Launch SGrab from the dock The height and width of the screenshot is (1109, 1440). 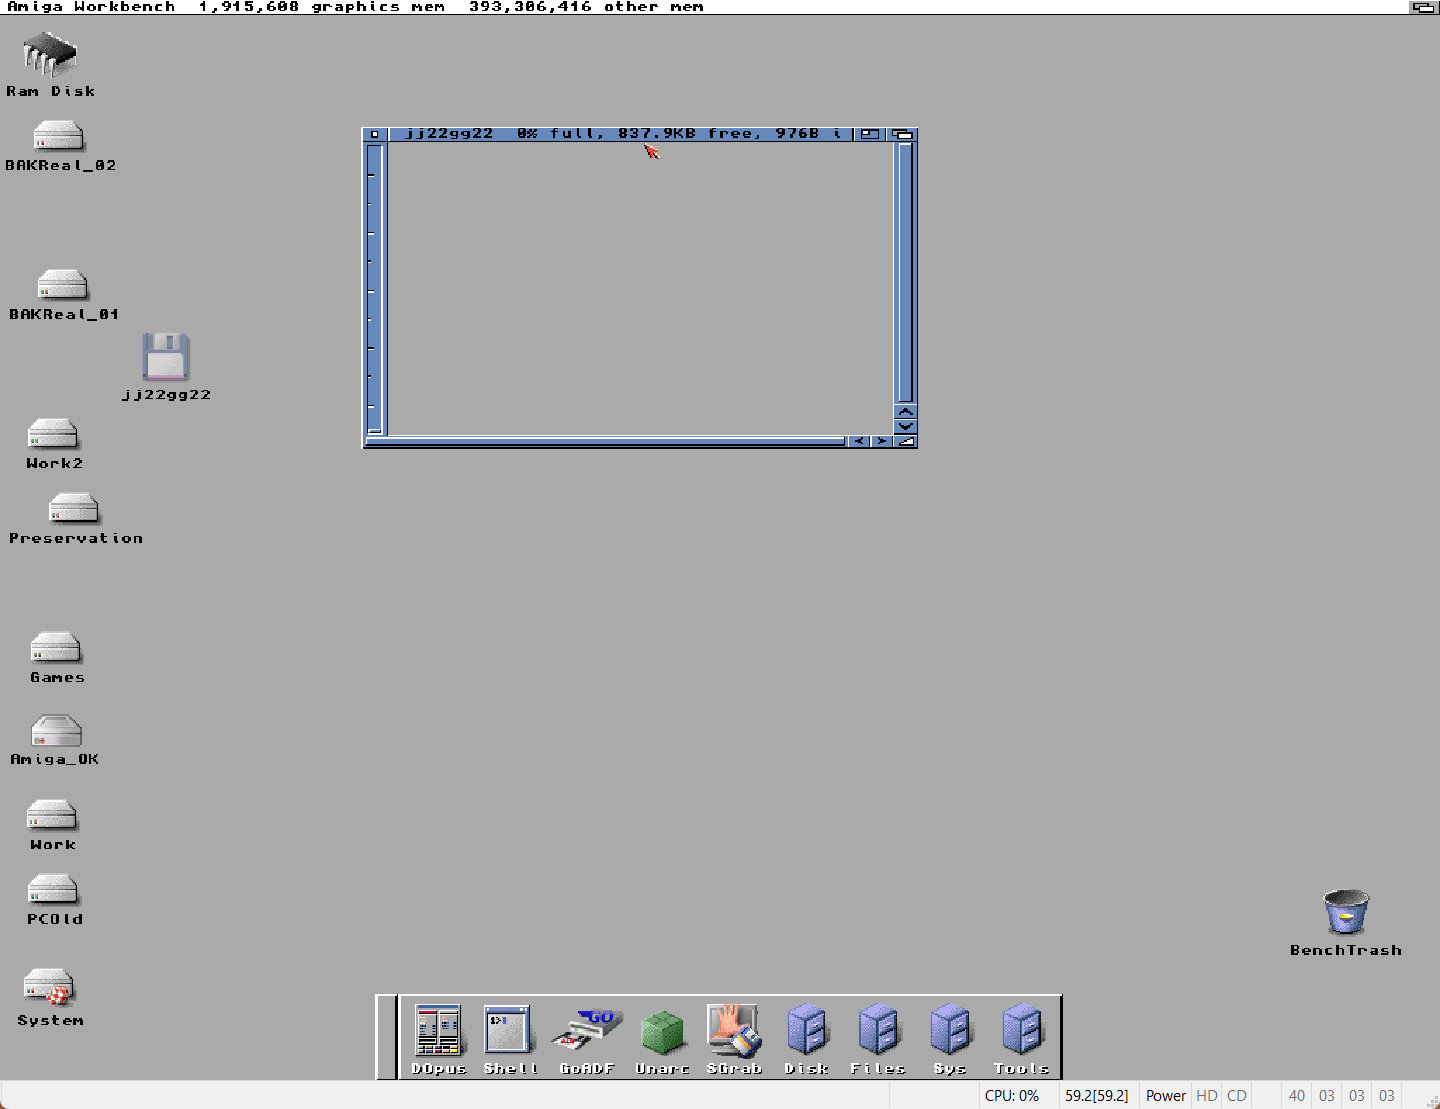pos(734,1030)
